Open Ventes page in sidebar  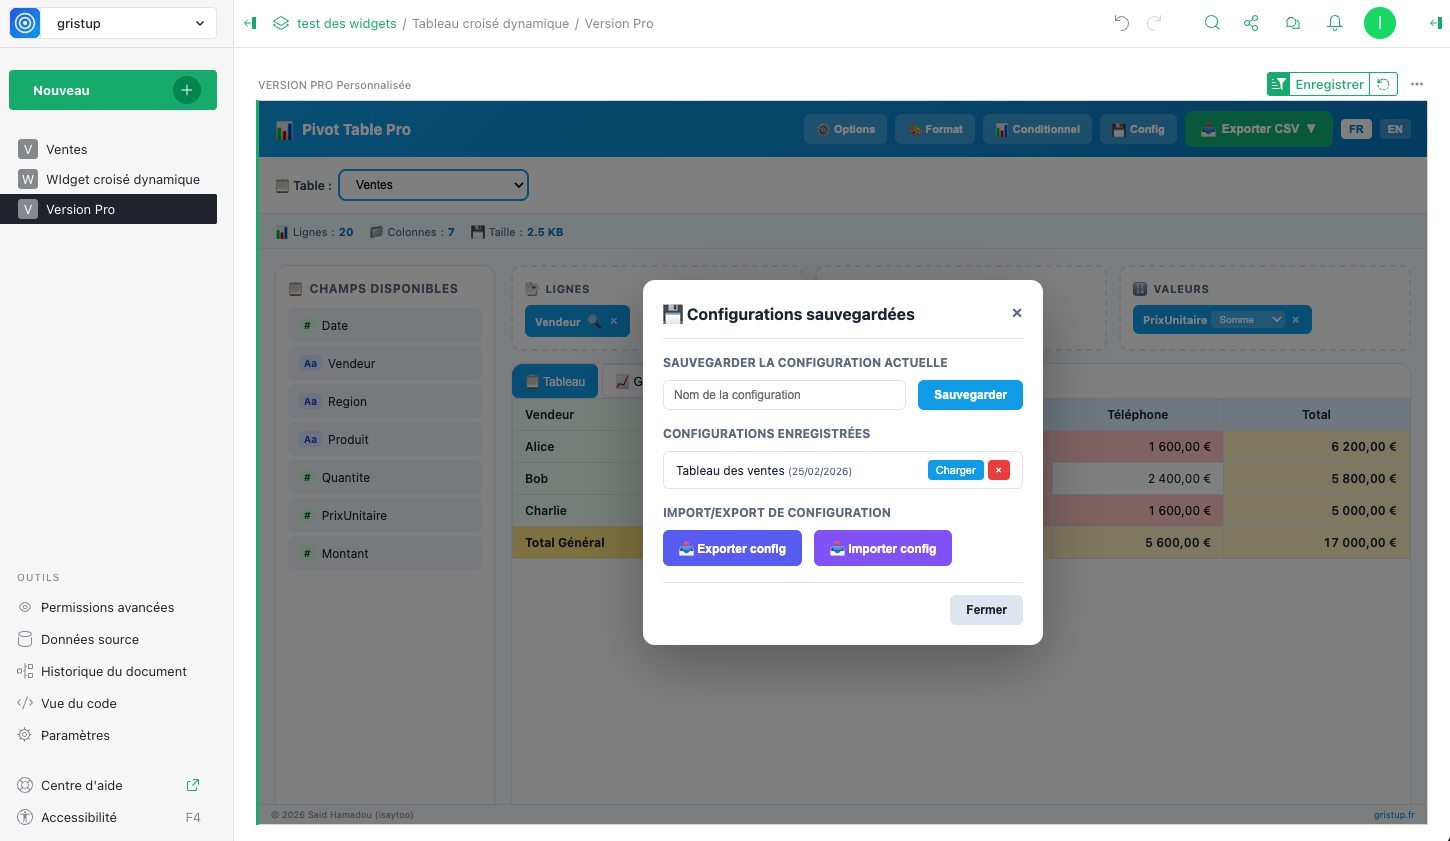tap(67, 149)
